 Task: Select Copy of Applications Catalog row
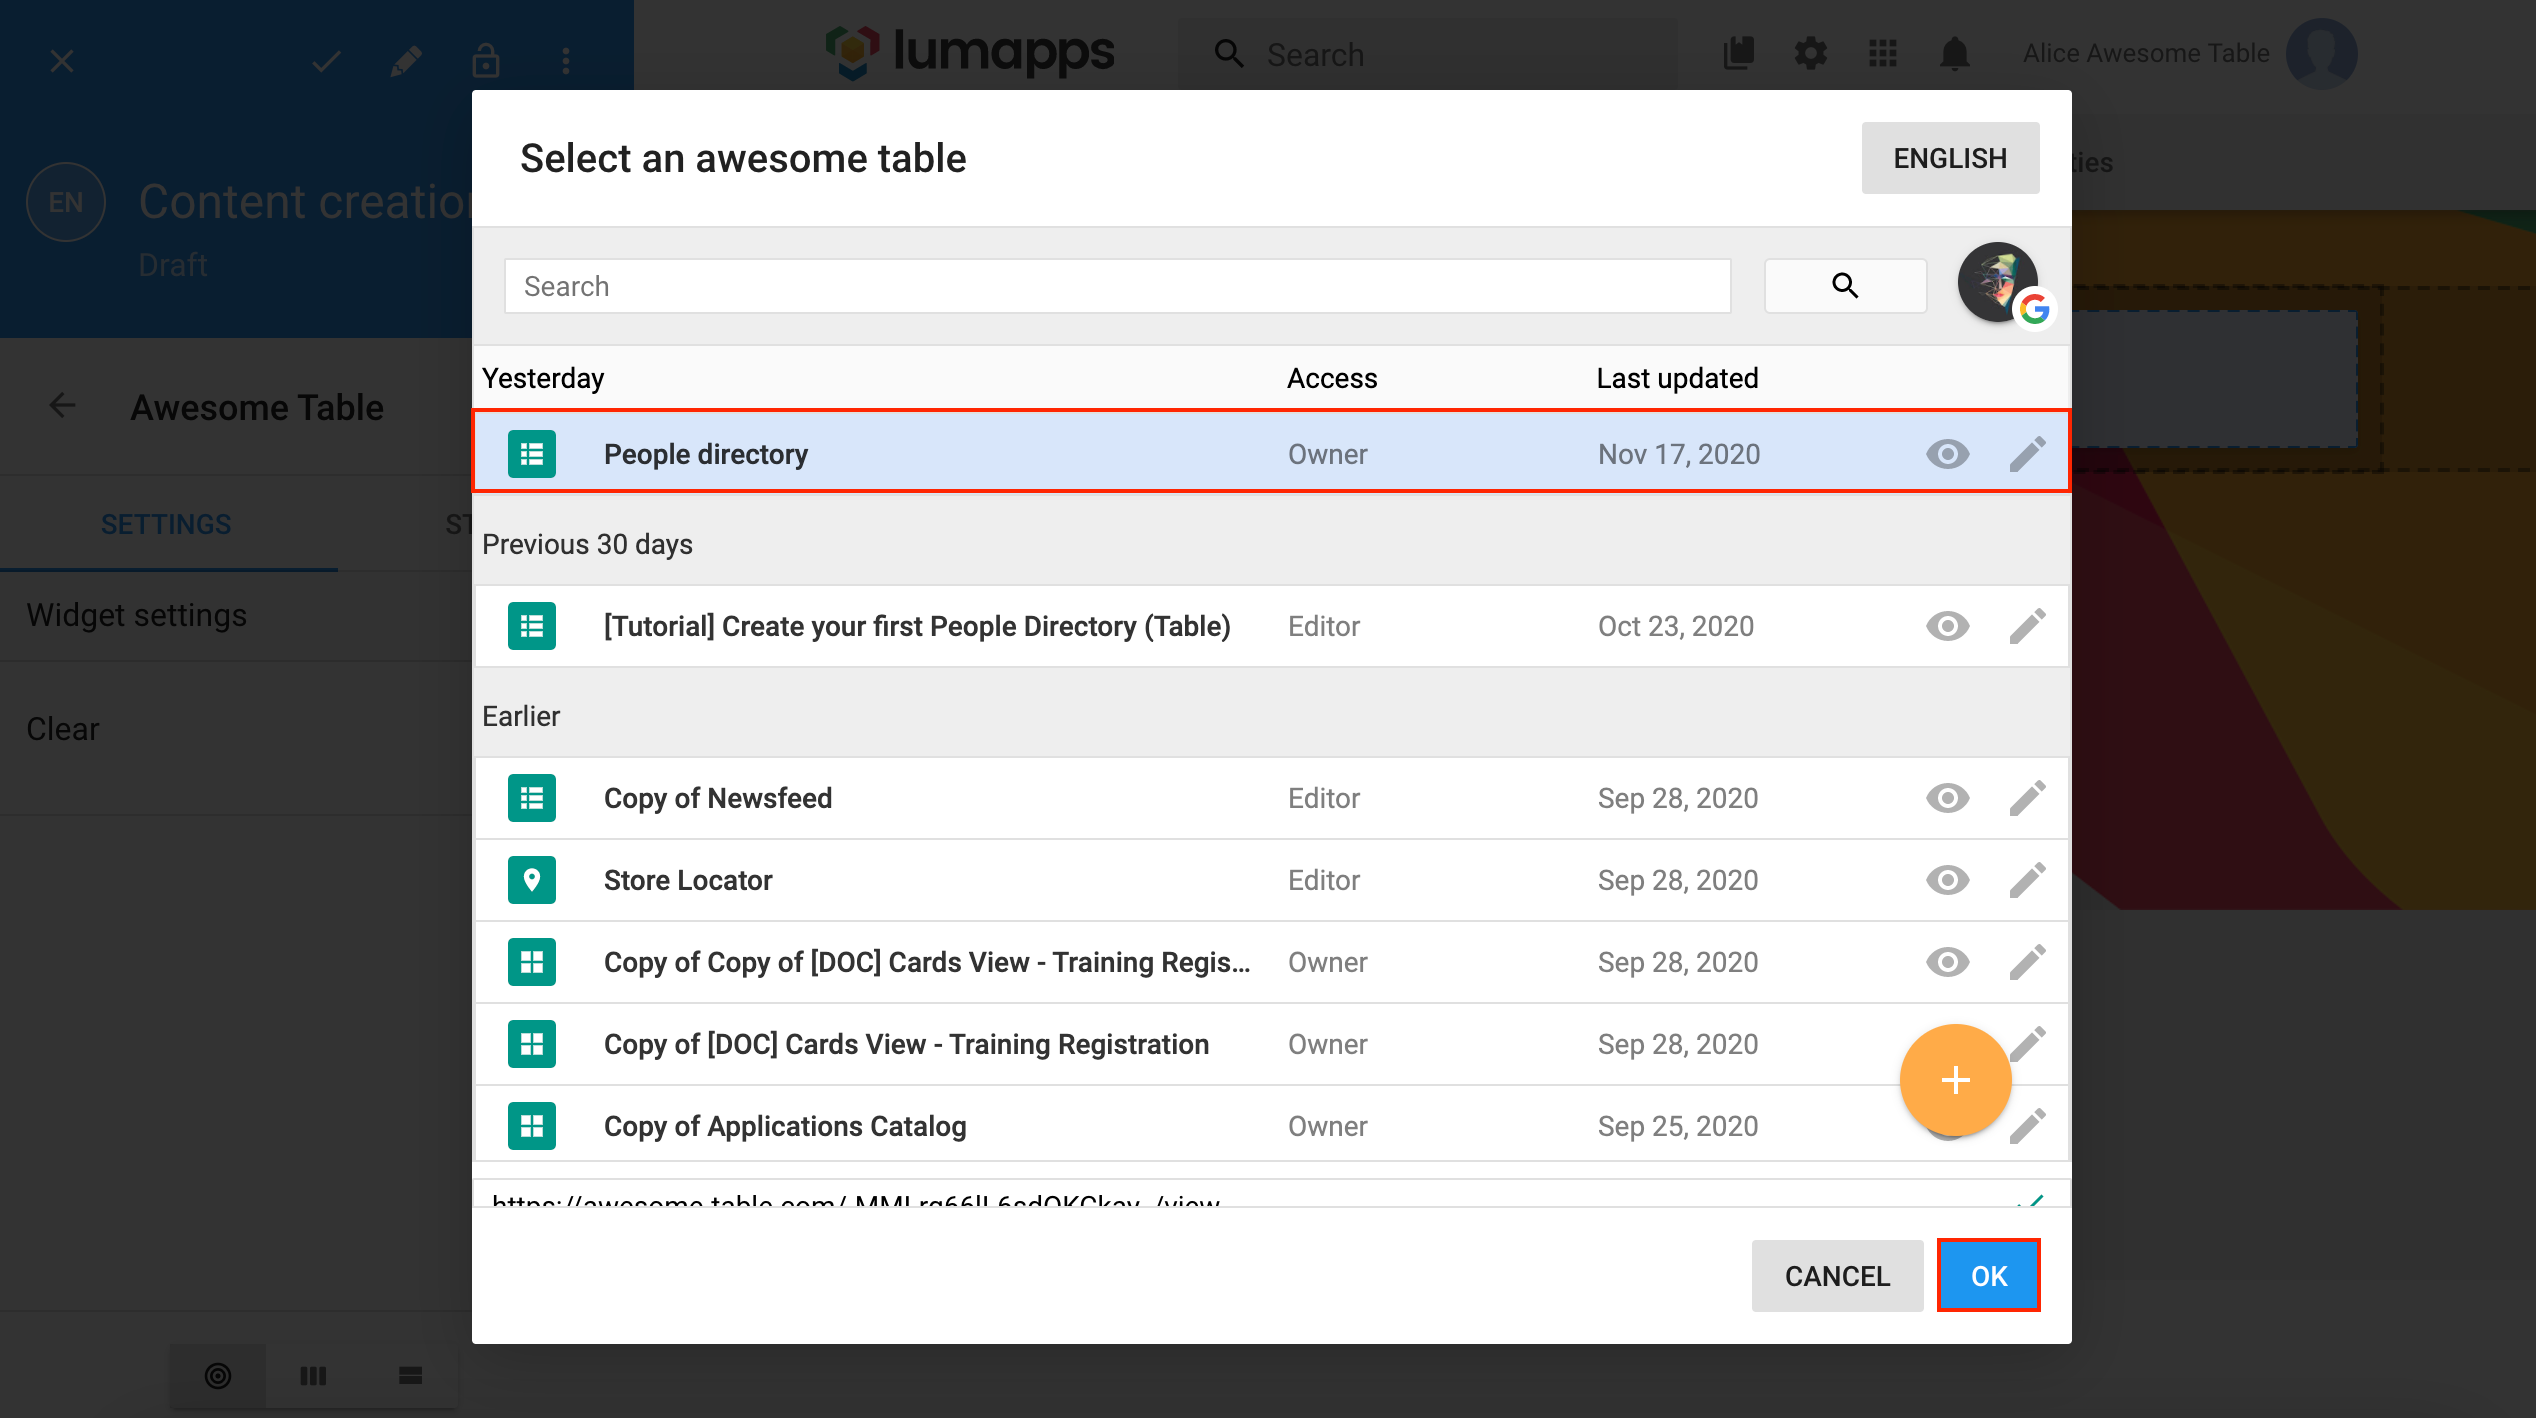pos(1271,1126)
